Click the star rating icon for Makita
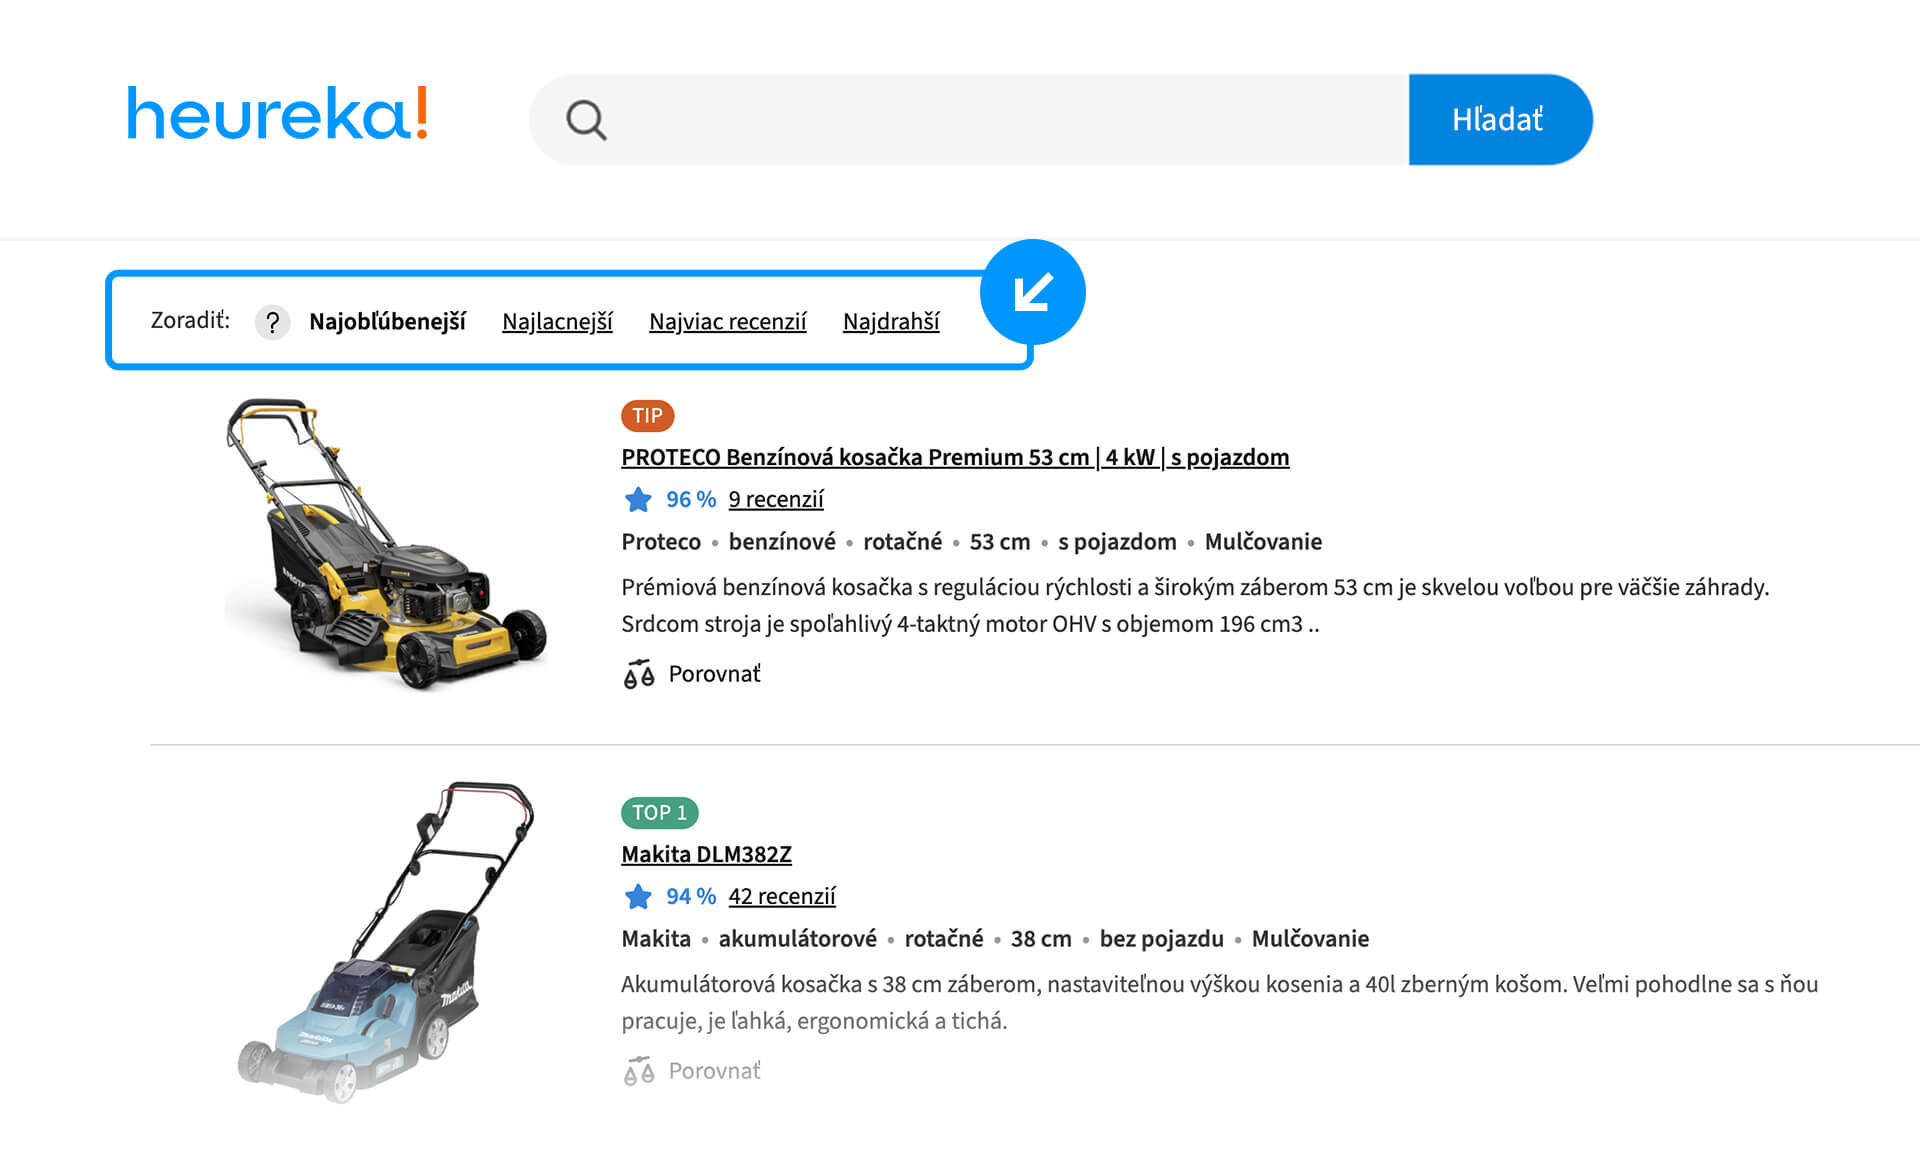The height and width of the screenshot is (1150, 1920). [x=637, y=896]
